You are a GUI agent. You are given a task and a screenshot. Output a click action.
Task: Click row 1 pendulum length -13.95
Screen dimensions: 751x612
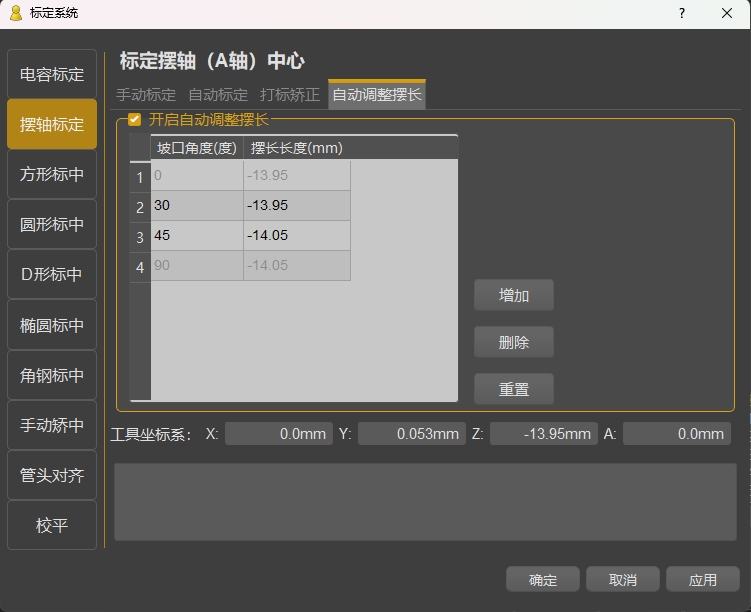point(297,176)
